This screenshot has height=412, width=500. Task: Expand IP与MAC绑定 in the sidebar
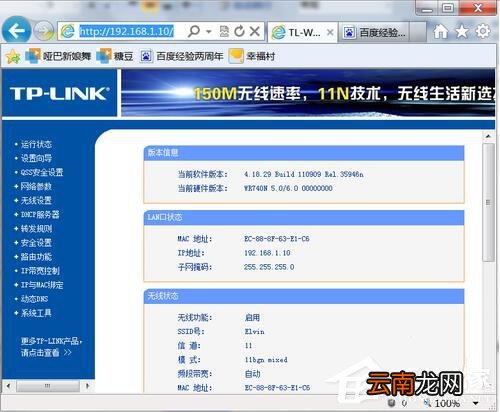tap(42, 285)
